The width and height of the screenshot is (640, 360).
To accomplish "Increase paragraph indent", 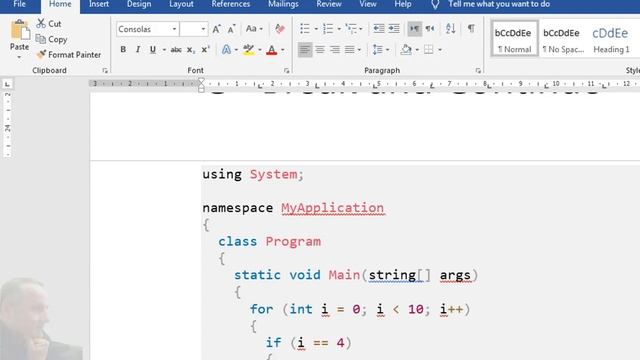I will click(394, 29).
